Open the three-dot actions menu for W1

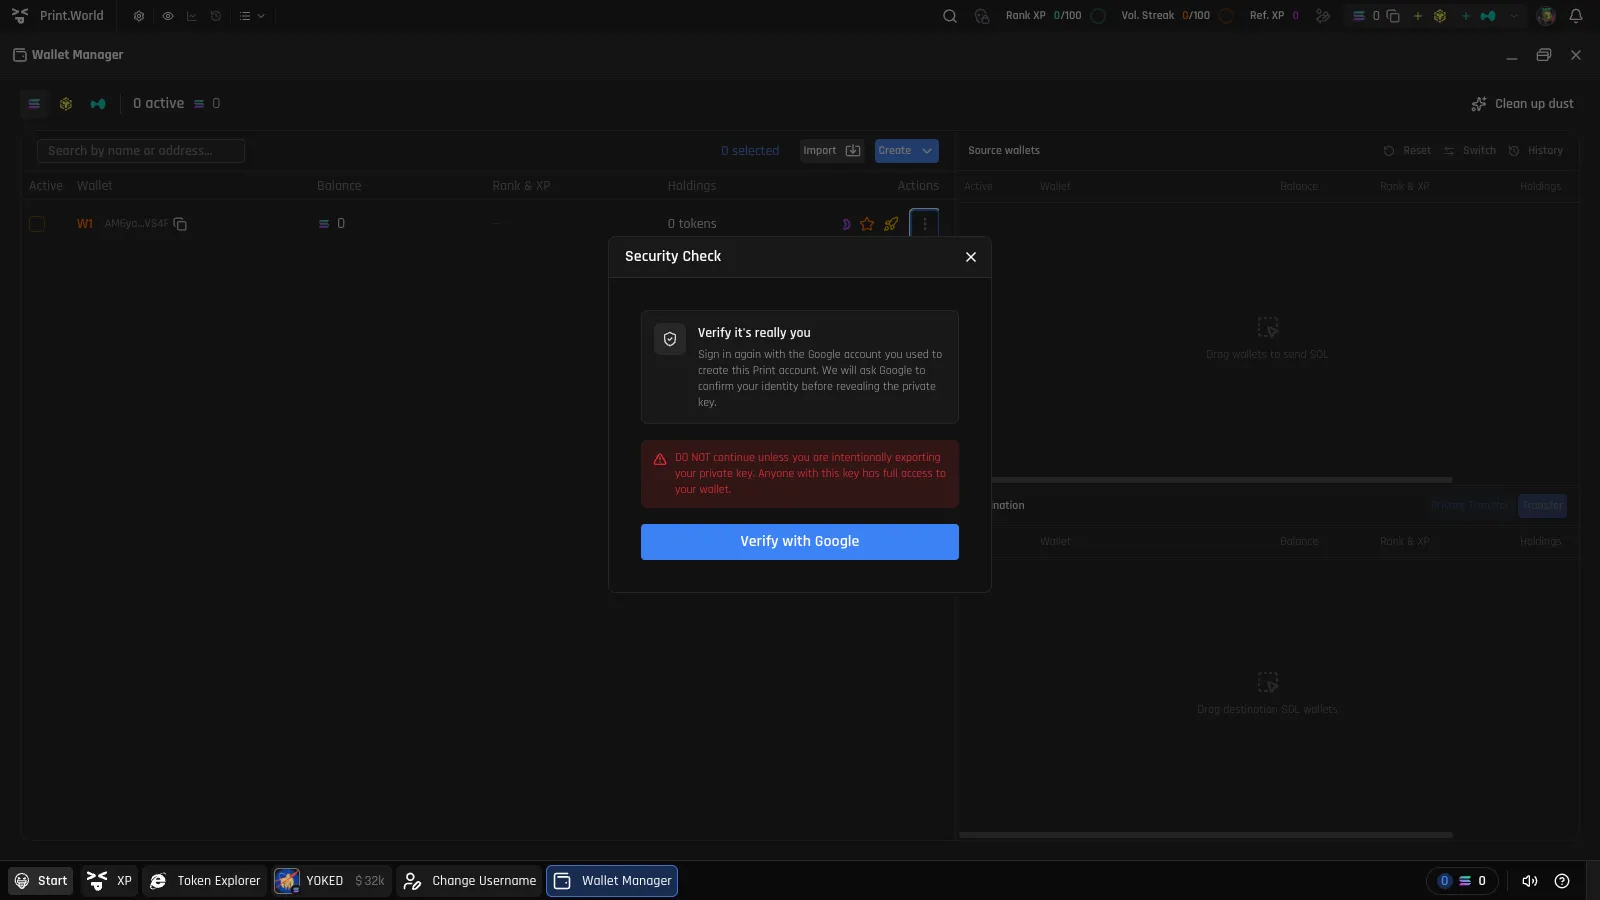click(x=924, y=224)
